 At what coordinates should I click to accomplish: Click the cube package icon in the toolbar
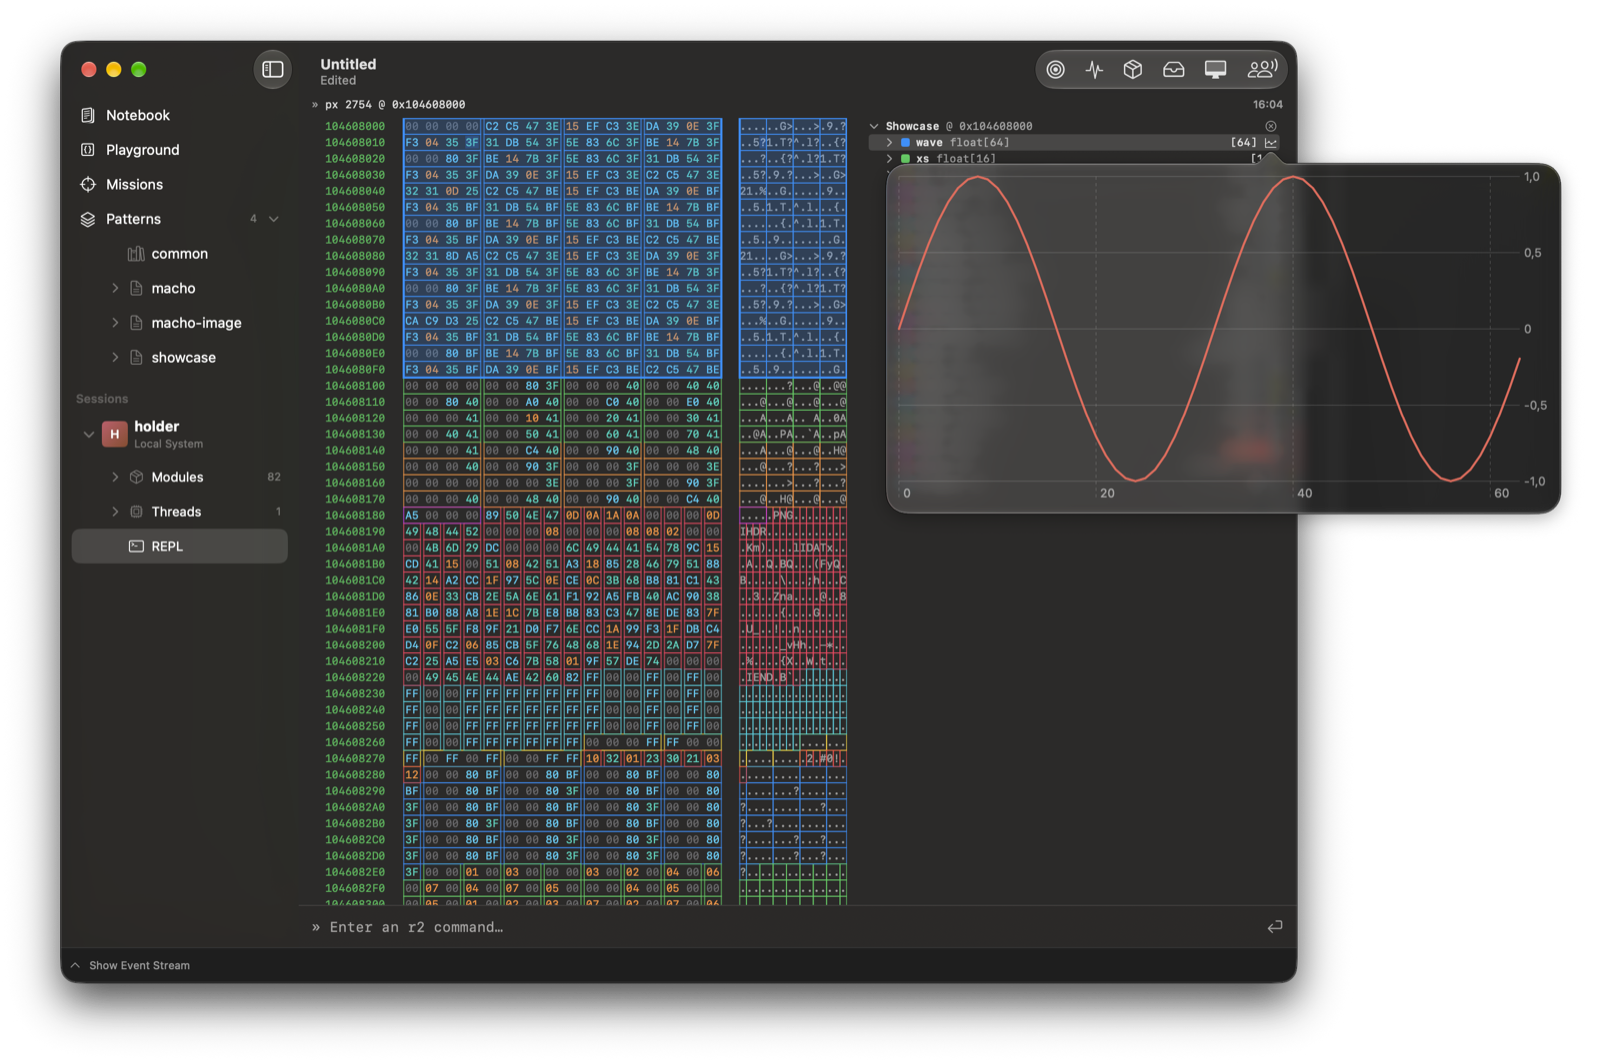1133,69
